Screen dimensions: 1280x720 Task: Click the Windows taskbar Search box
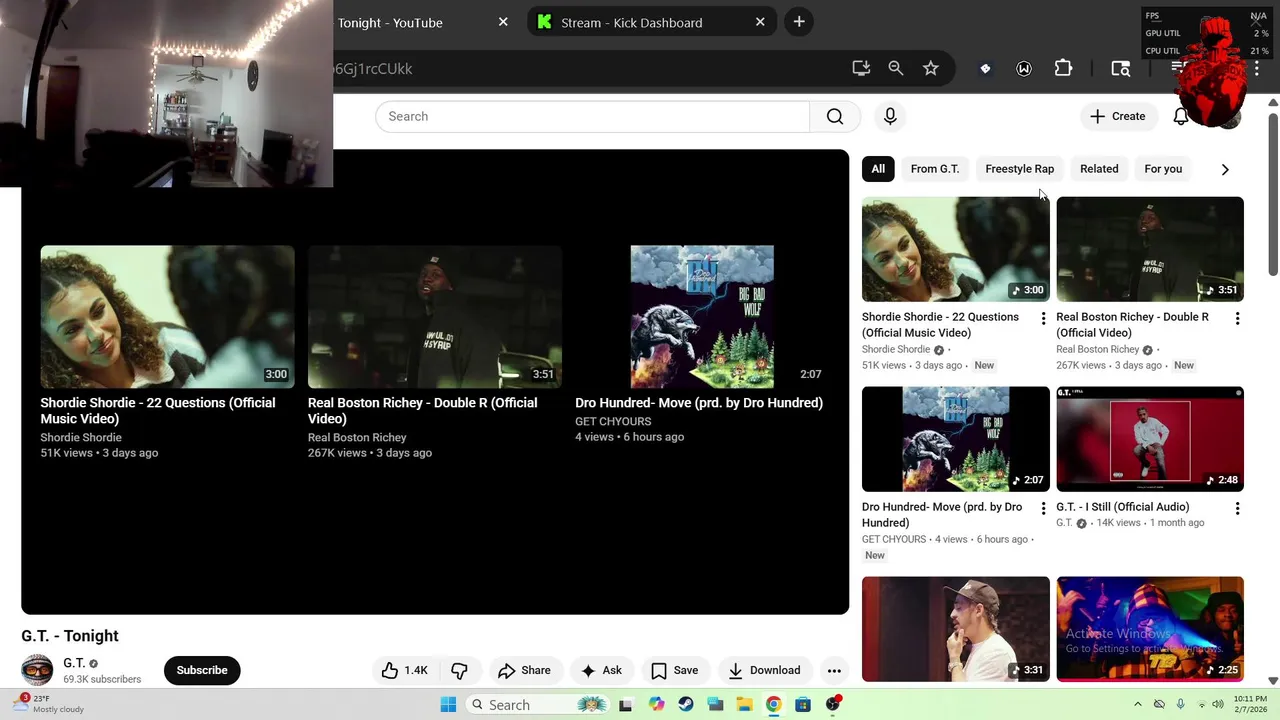coord(536,705)
